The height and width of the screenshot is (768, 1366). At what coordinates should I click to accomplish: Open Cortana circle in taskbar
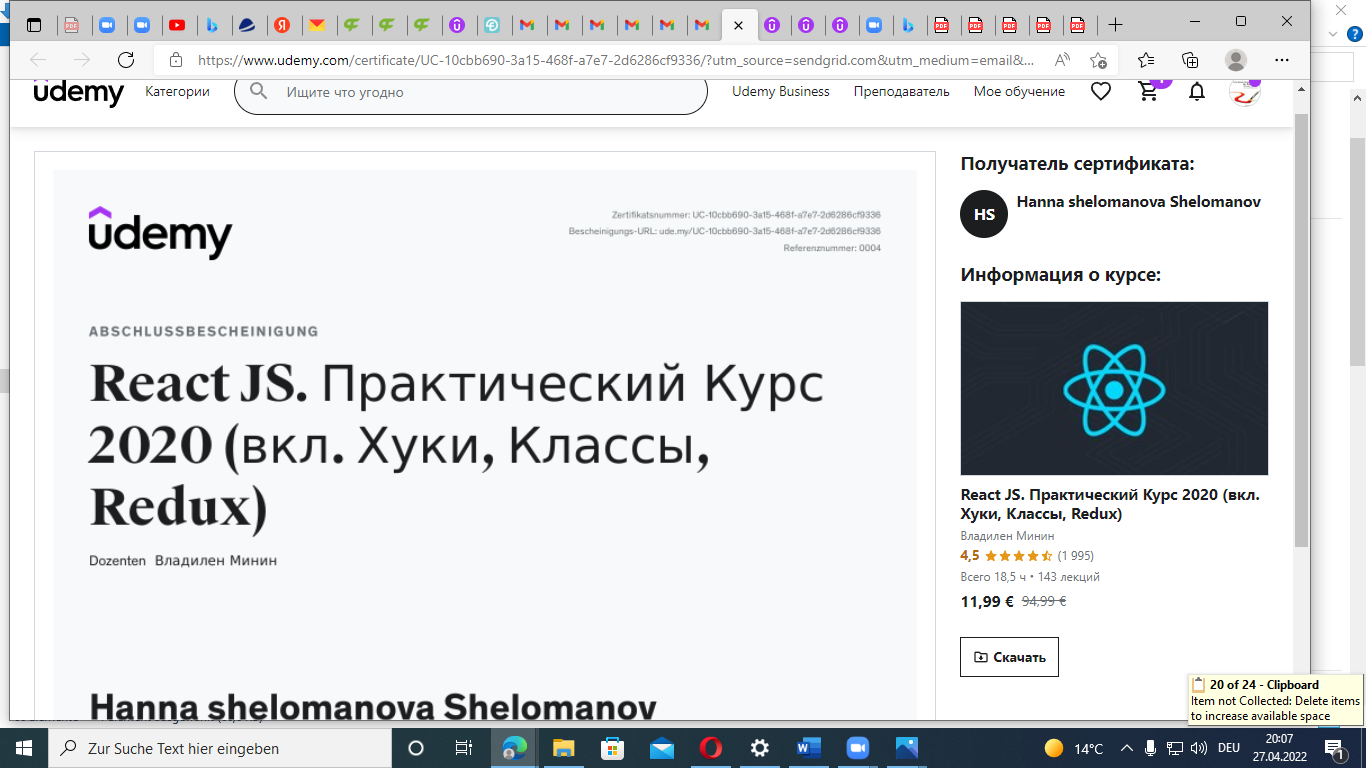(416, 748)
